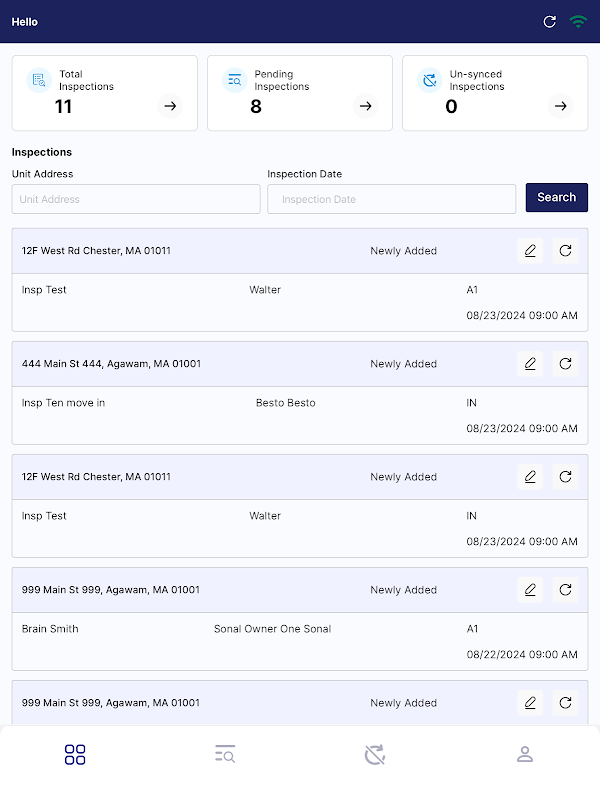Open the Total Inspections arrow
The height and width of the screenshot is (800, 600).
170,106
